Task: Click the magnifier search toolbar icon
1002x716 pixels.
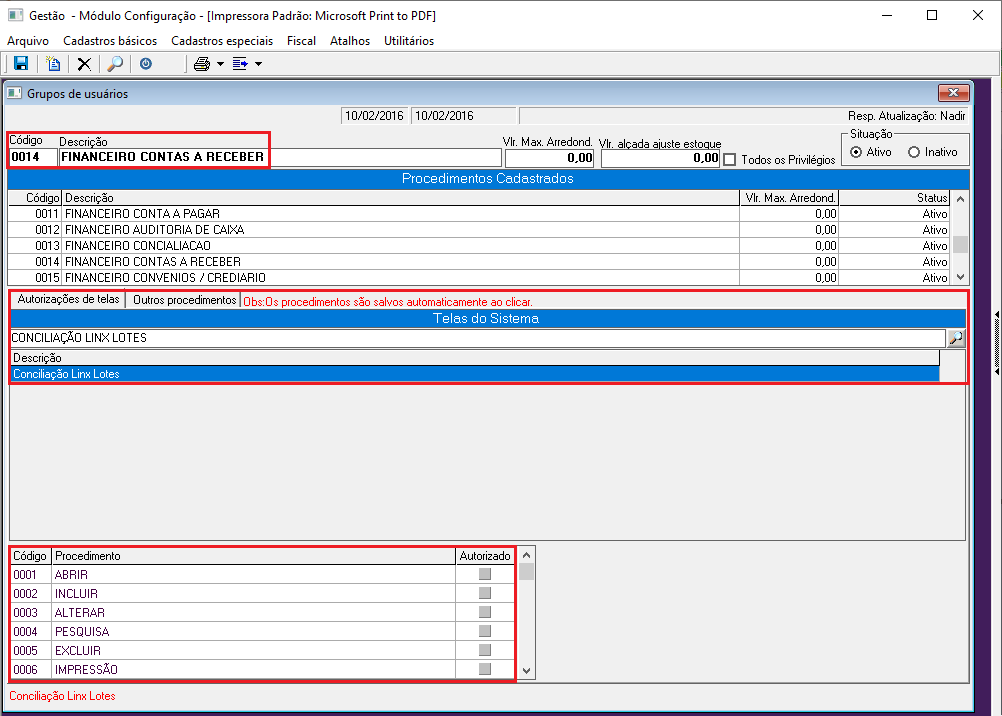Action: pyautogui.click(x=115, y=64)
